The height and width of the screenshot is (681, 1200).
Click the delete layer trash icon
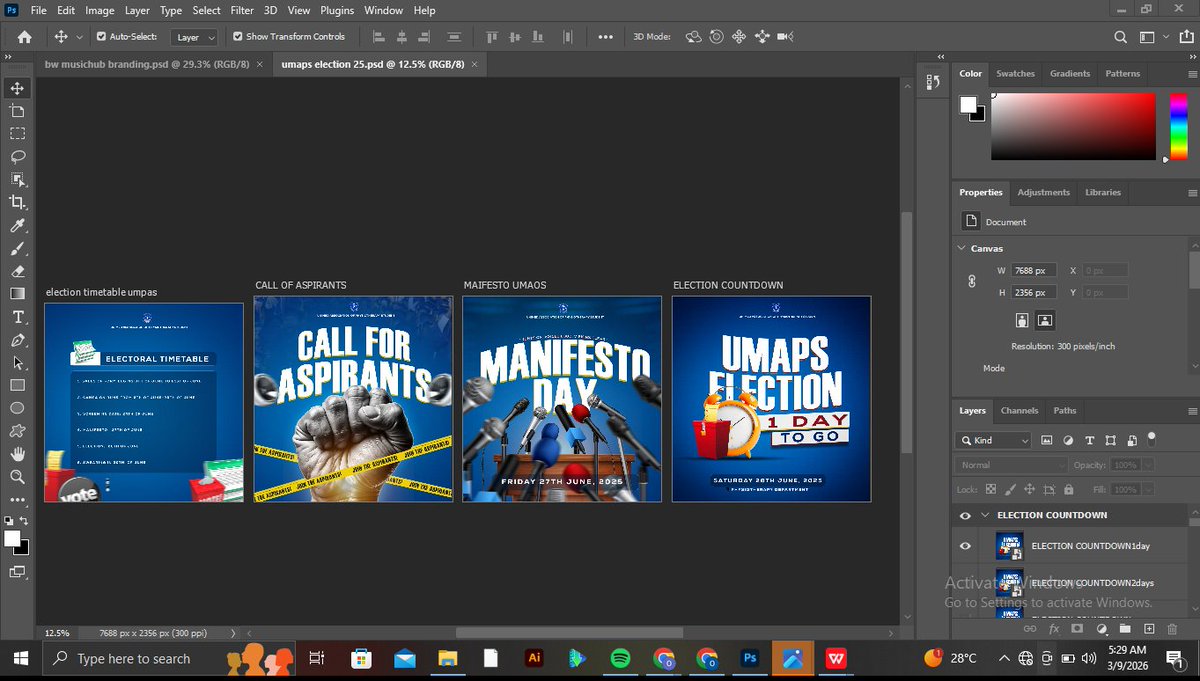coord(1172,629)
